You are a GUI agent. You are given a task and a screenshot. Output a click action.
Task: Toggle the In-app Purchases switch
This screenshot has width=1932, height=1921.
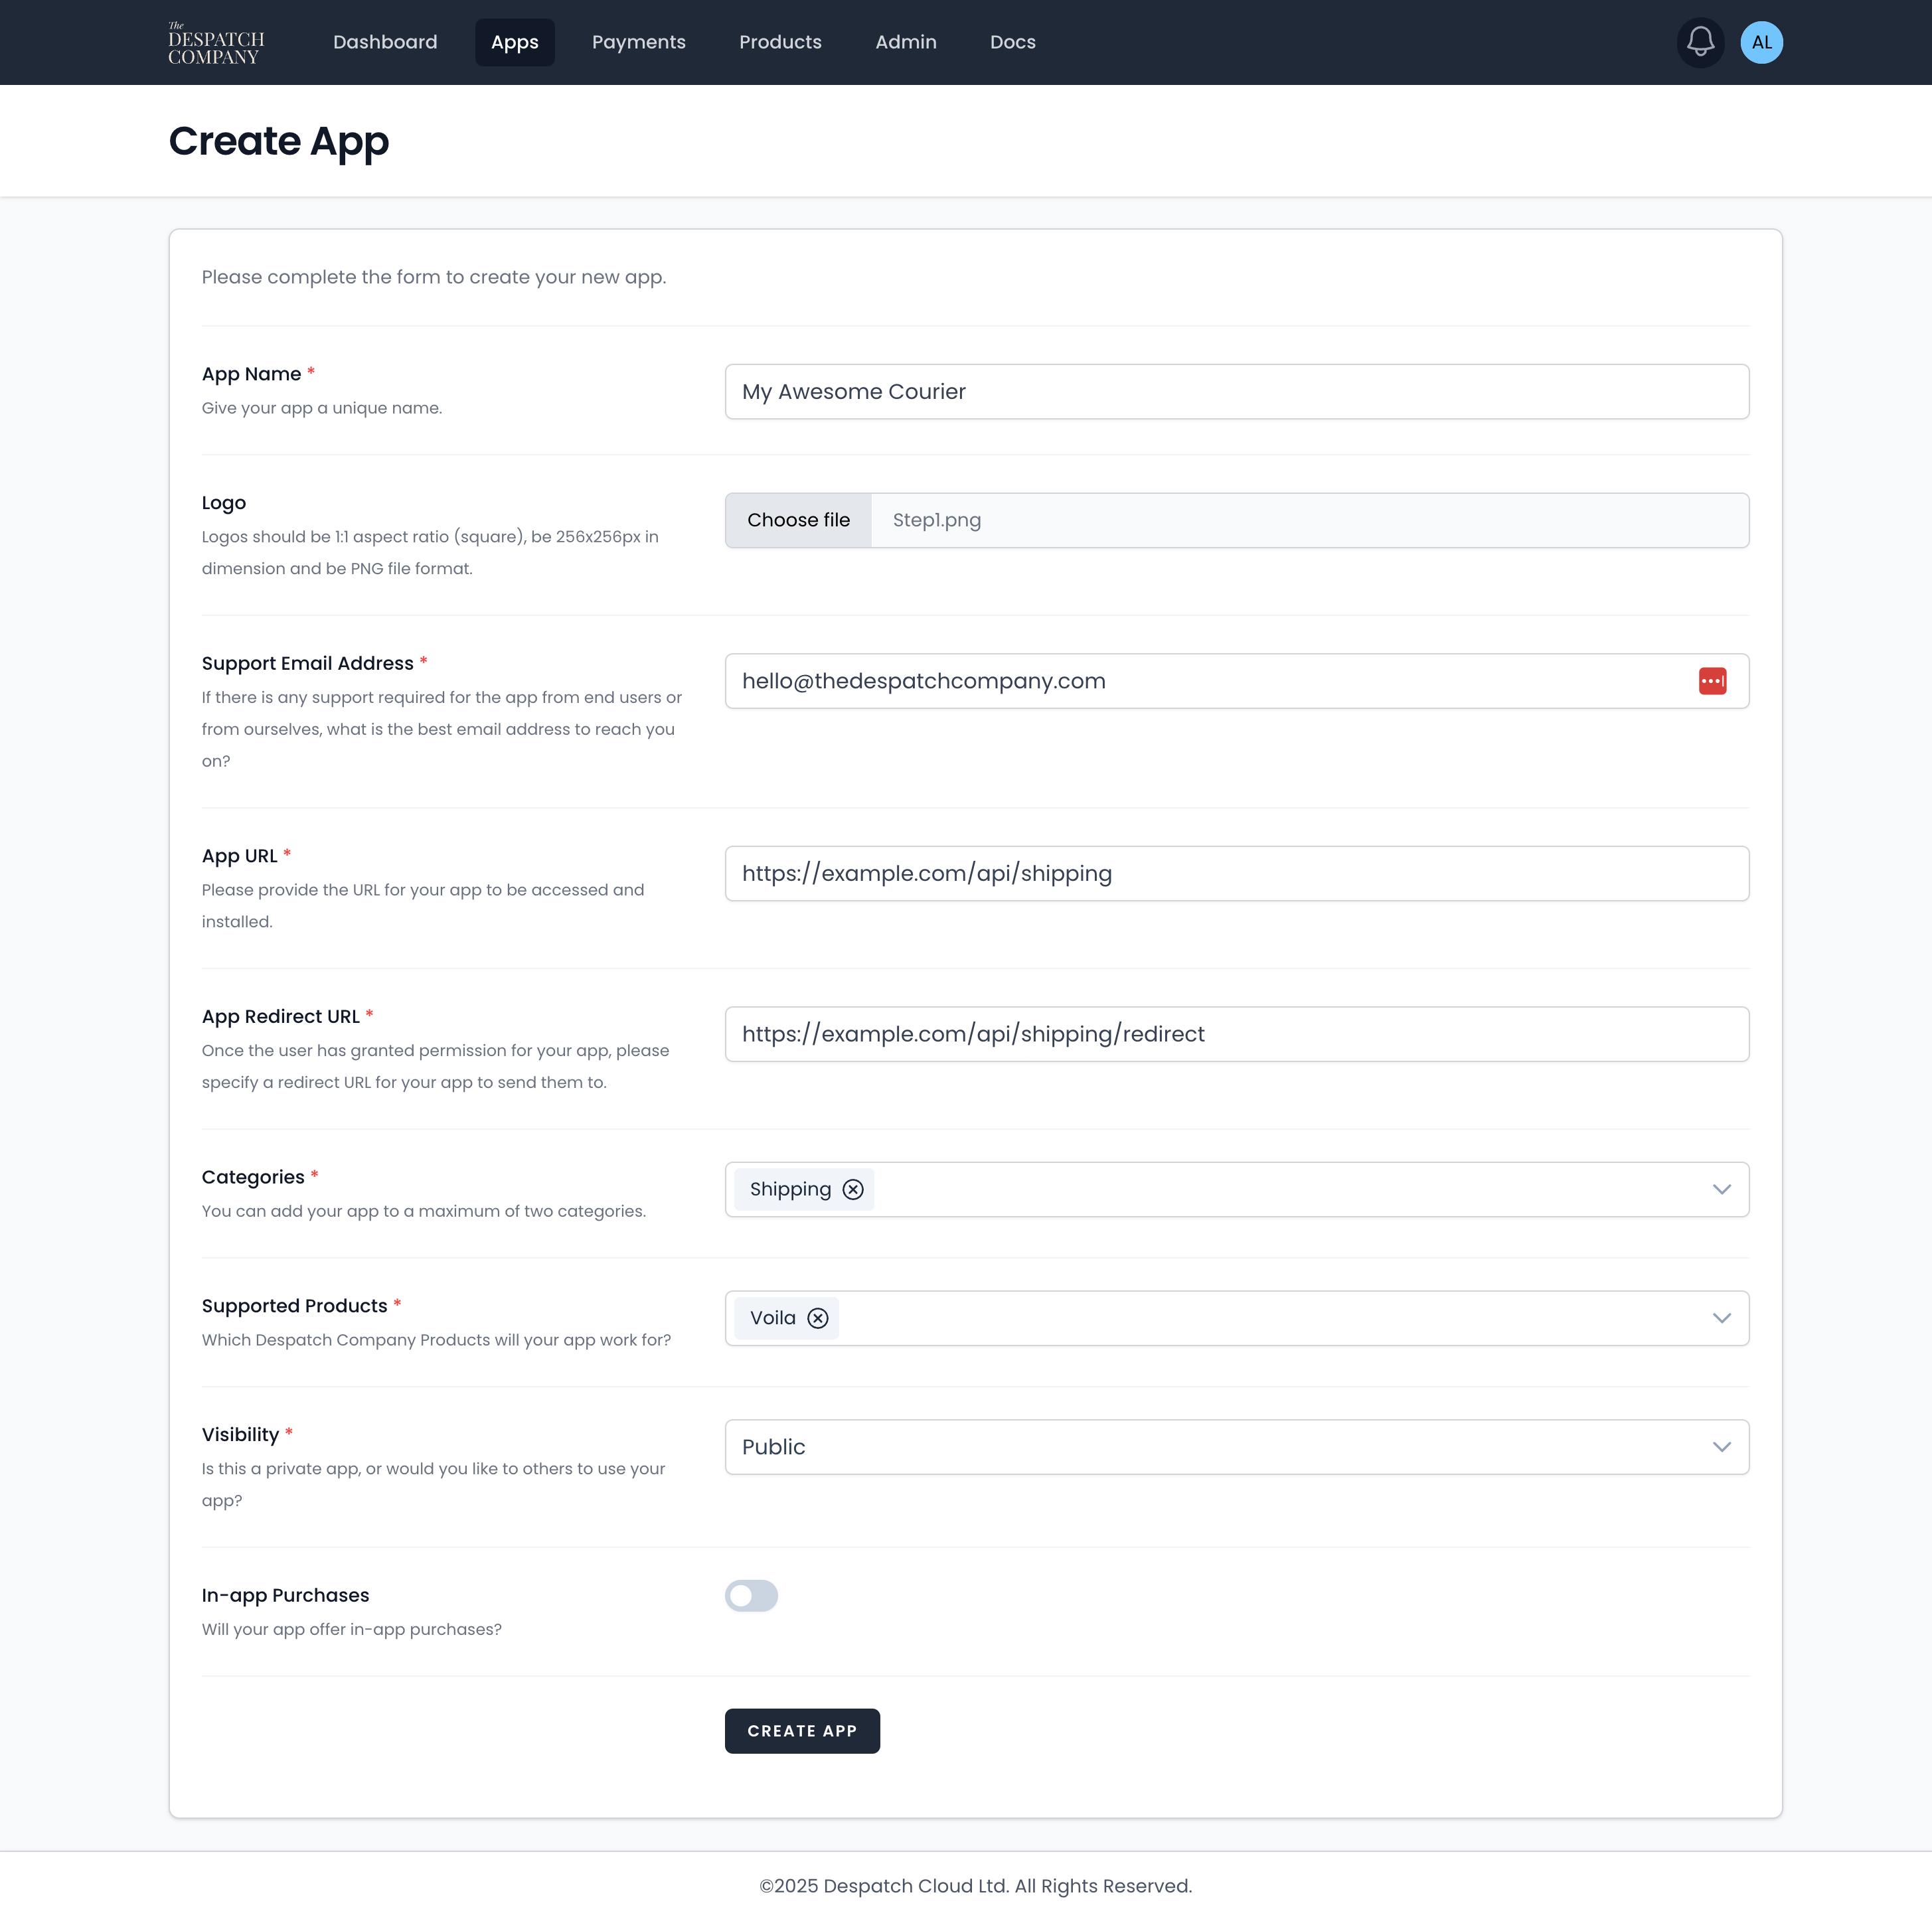pyautogui.click(x=751, y=1595)
